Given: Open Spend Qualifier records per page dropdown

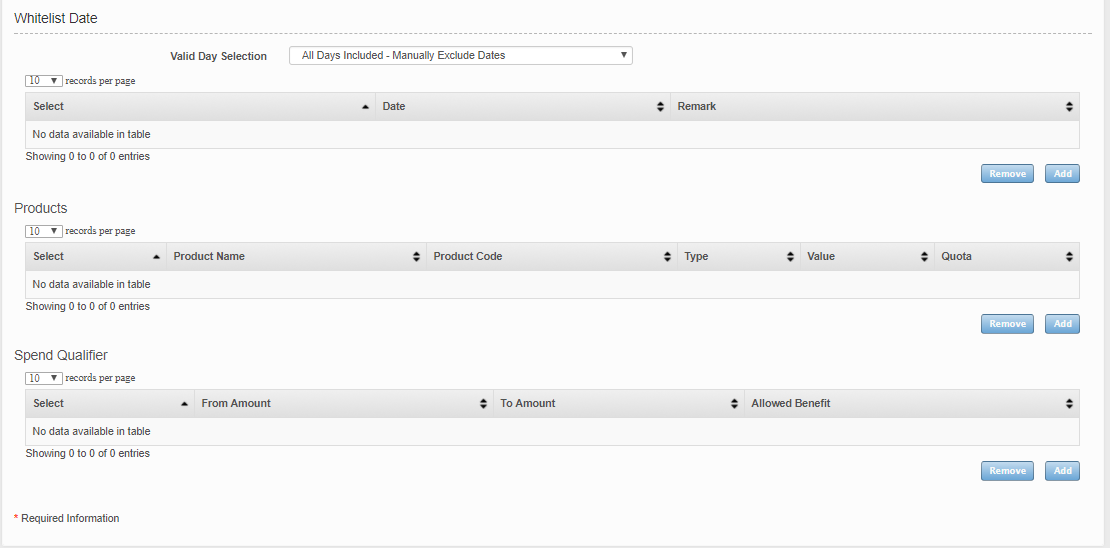Looking at the screenshot, I should (44, 378).
